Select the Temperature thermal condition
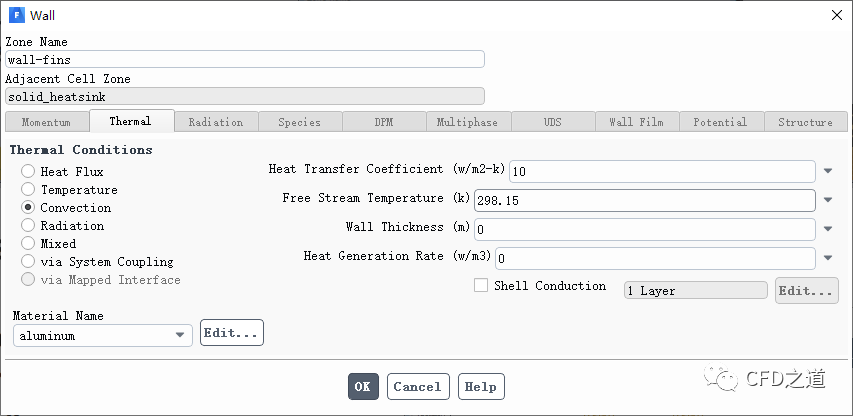Image resolution: width=853 pixels, height=416 pixels. 29,190
